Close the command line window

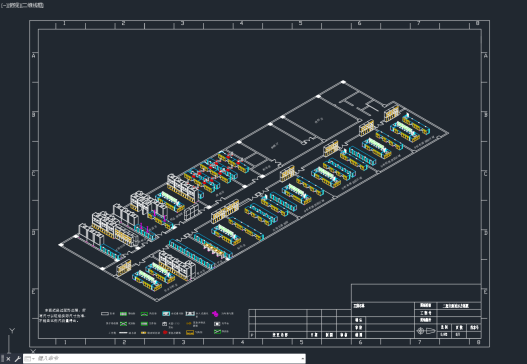point(8,359)
